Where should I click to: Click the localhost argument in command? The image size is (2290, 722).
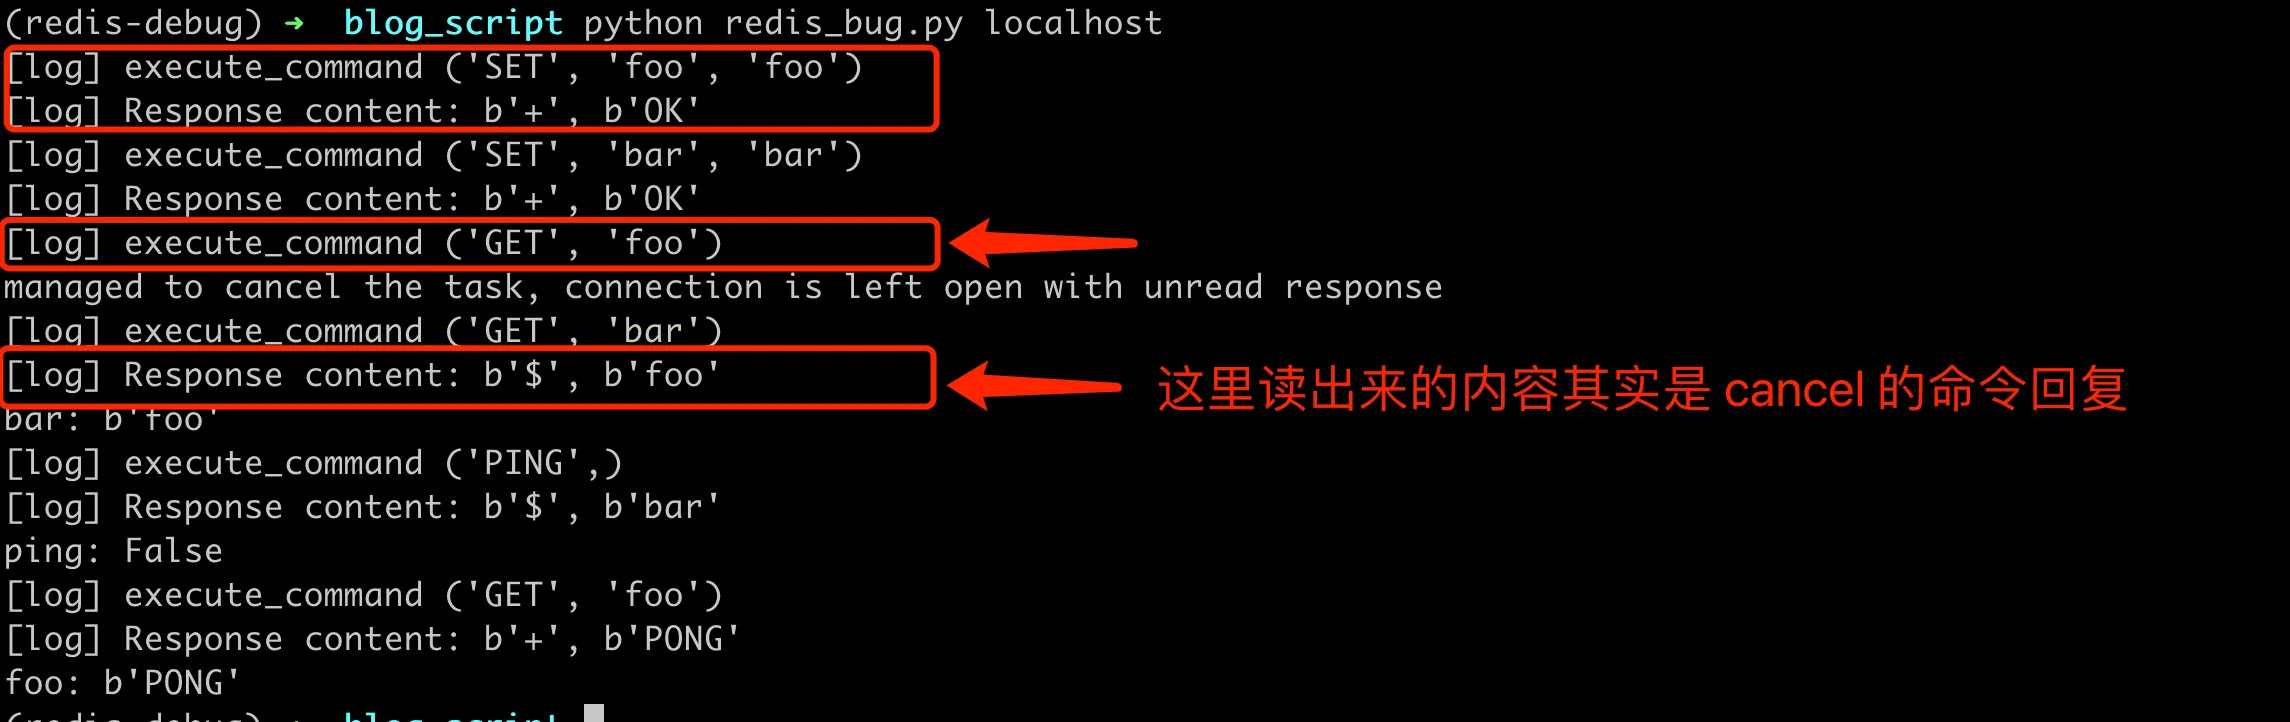coord(1073,22)
